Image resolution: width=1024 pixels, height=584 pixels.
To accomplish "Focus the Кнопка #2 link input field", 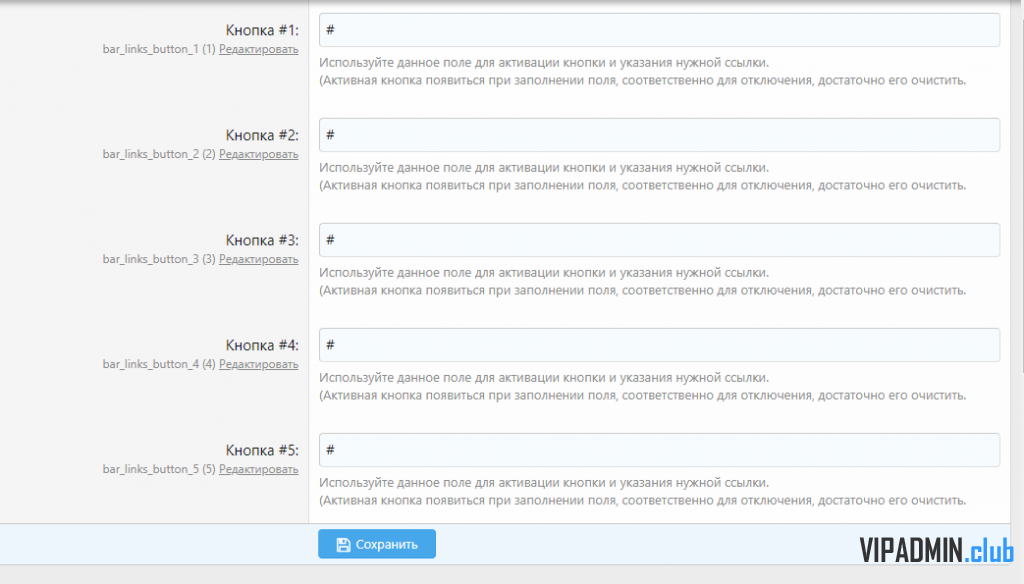I will click(659, 135).
